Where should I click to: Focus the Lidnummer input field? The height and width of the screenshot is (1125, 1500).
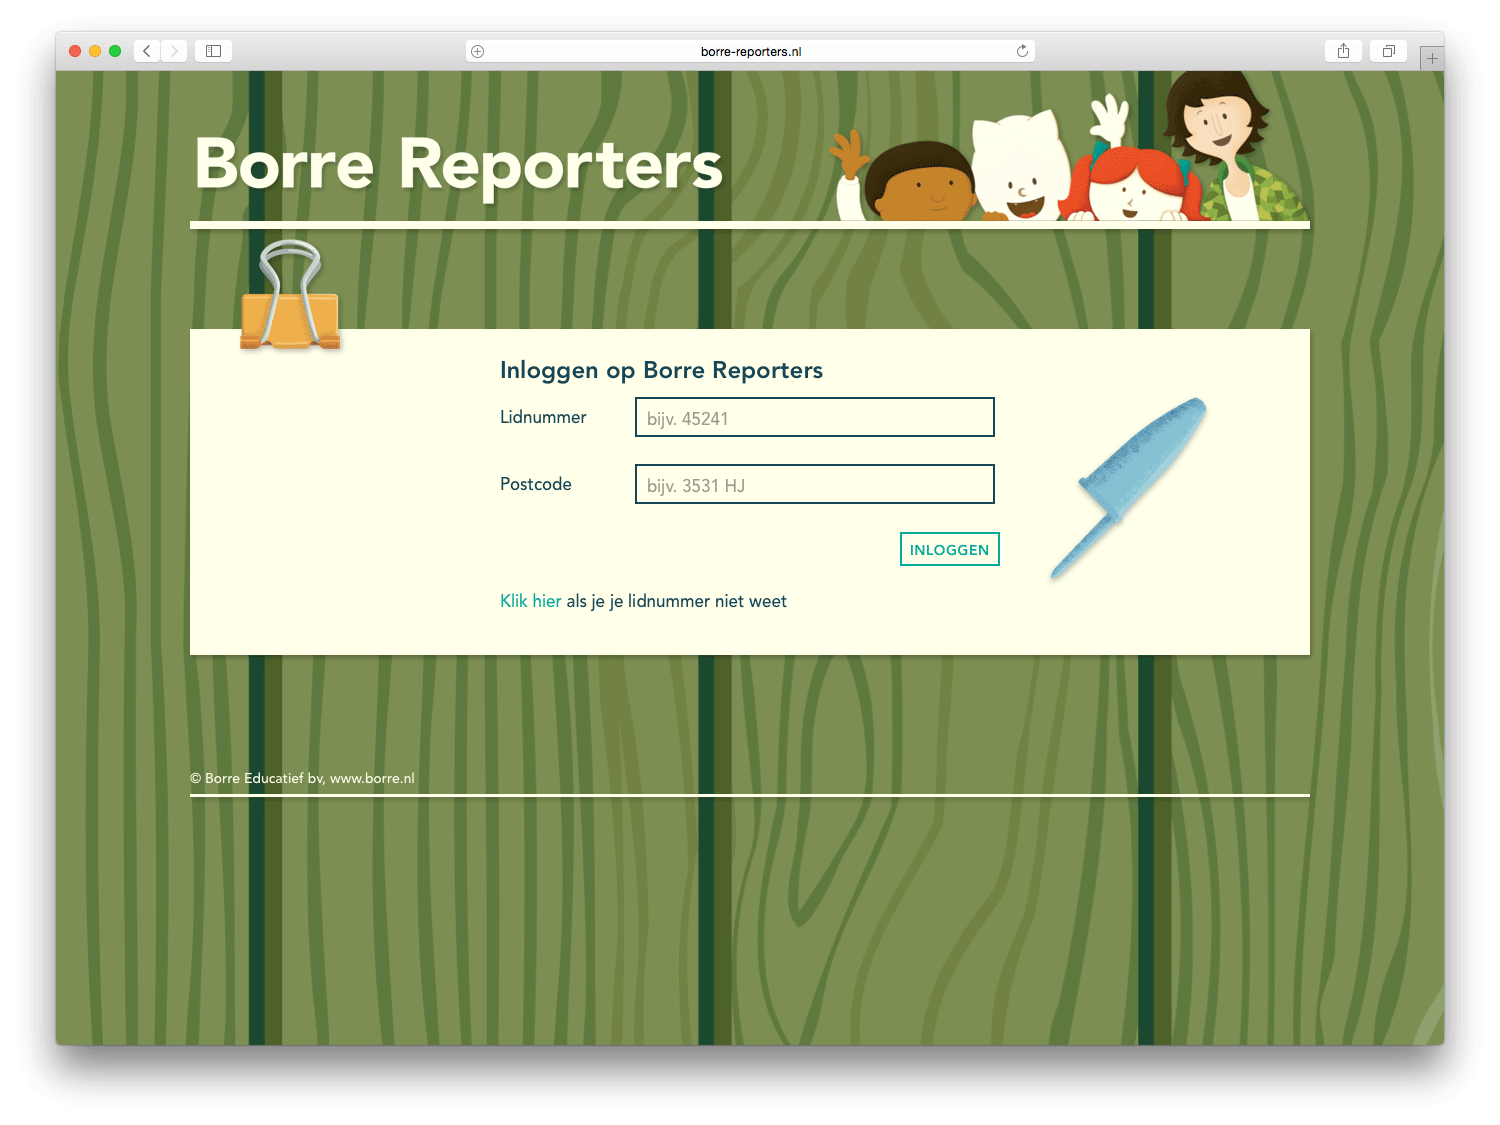[x=815, y=417]
